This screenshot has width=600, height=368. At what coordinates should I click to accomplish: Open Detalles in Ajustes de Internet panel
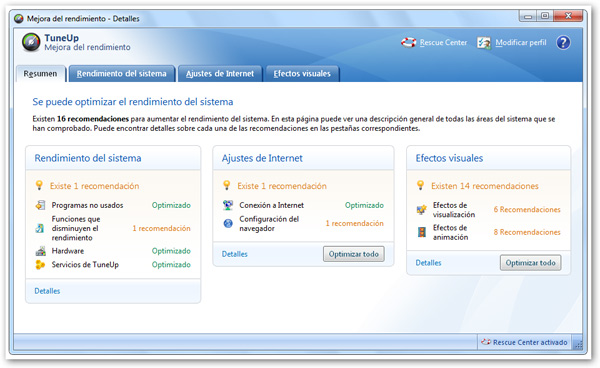coord(235,254)
